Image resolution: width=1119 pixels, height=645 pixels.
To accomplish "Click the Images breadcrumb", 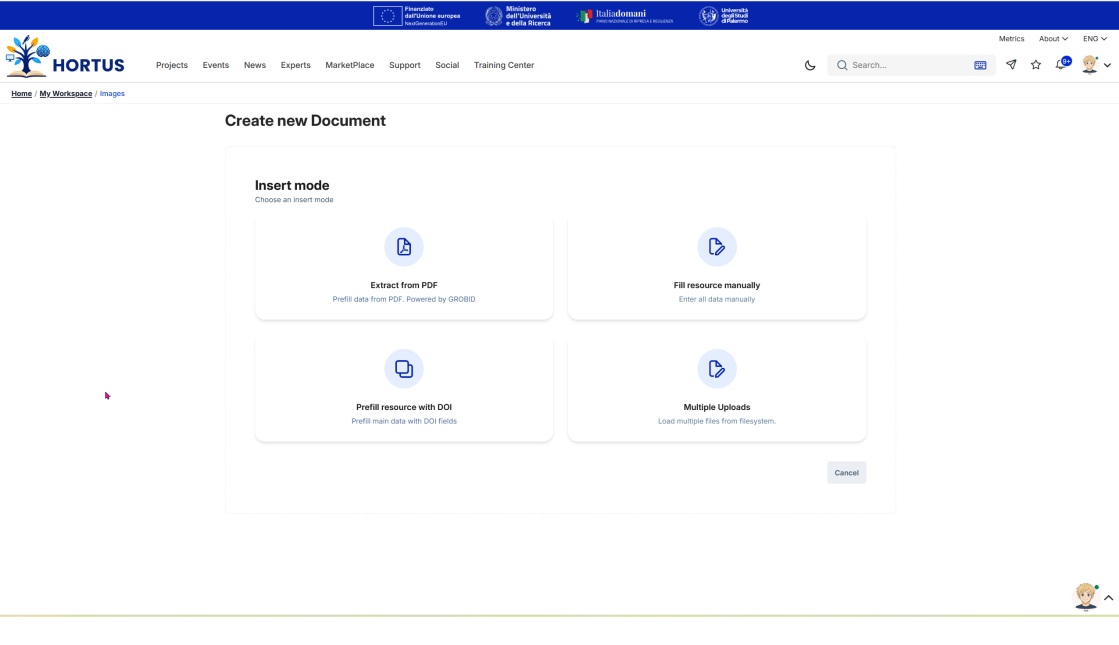I will click(x=112, y=93).
